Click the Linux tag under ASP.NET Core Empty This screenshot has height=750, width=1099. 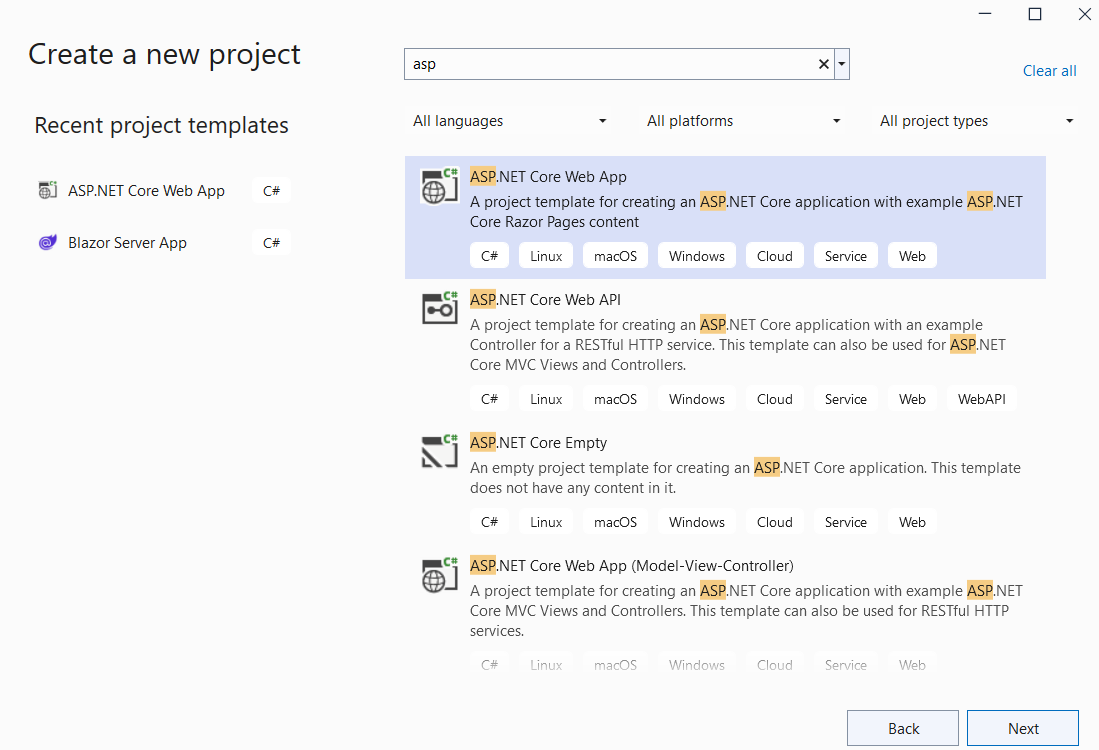pyautogui.click(x=545, y=521)
